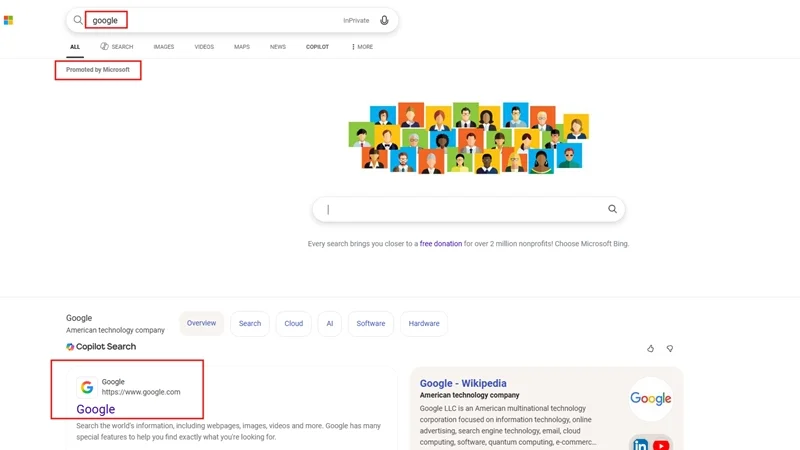Image resolution: width=800 pixels, height=450 pixels.
Task: Open the Google result title link
Action: (x=96, y=409)
